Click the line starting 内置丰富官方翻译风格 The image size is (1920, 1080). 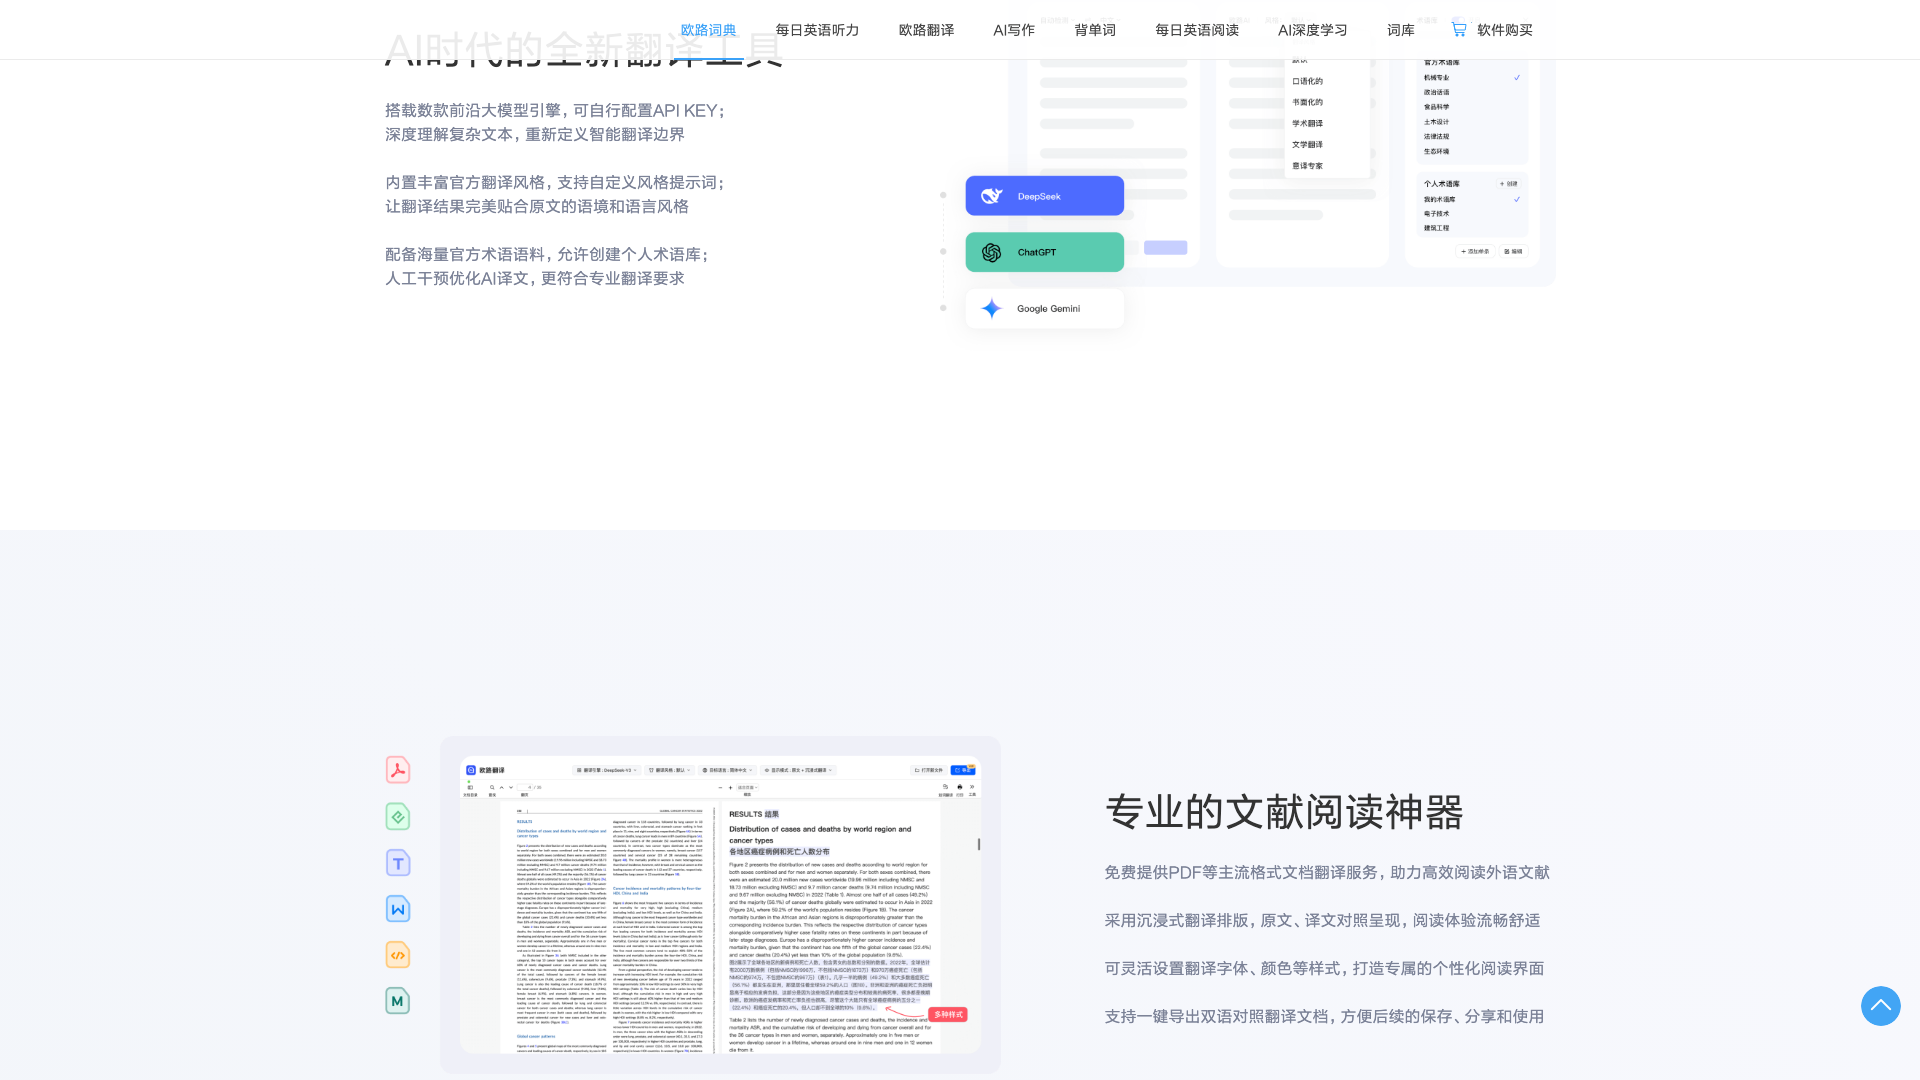(556, 182)
